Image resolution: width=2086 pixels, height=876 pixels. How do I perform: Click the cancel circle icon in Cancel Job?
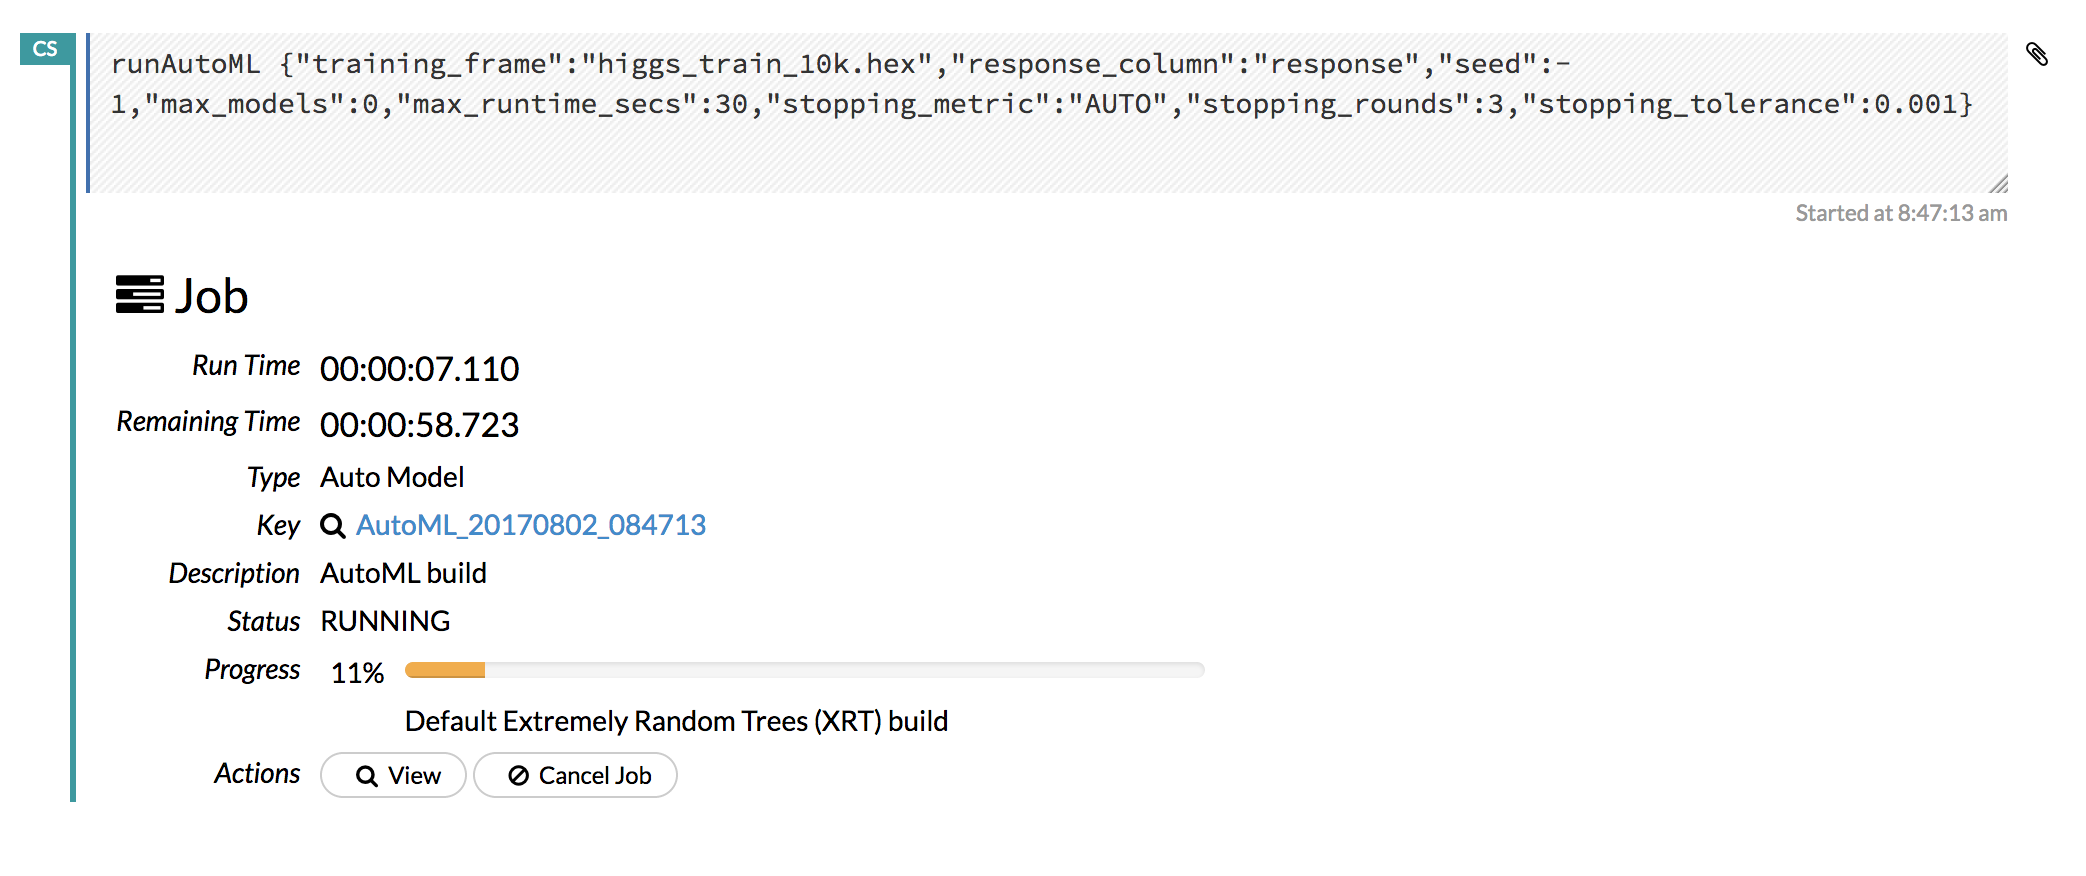[518, 776]
